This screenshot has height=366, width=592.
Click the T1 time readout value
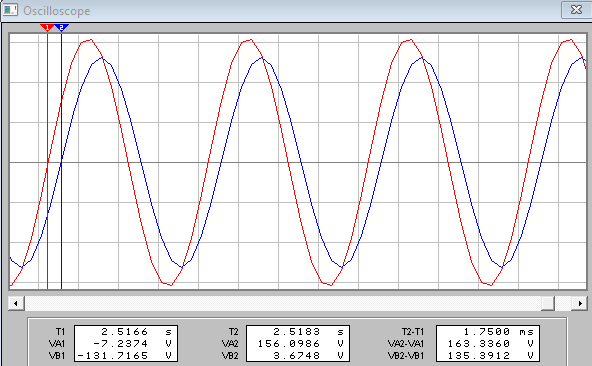(126, 332)
